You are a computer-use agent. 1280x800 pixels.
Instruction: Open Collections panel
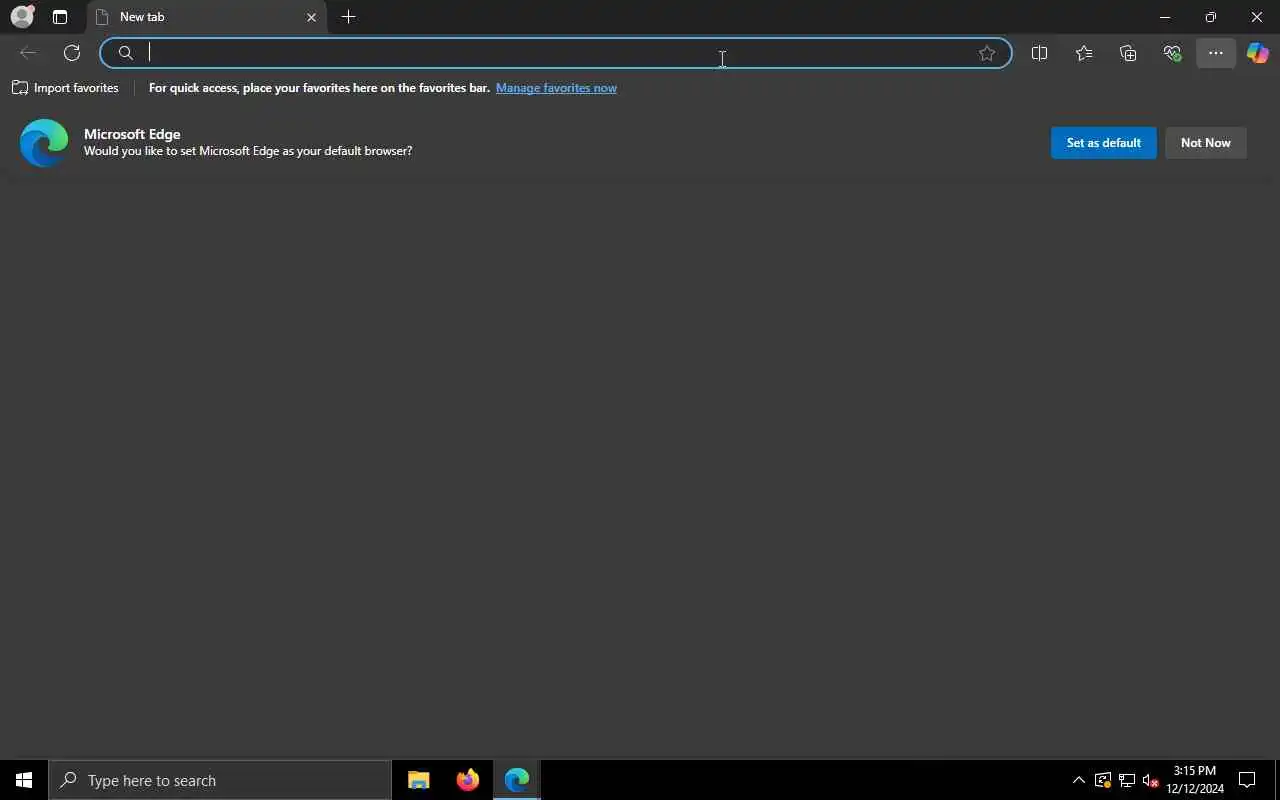coord(1128,53)
